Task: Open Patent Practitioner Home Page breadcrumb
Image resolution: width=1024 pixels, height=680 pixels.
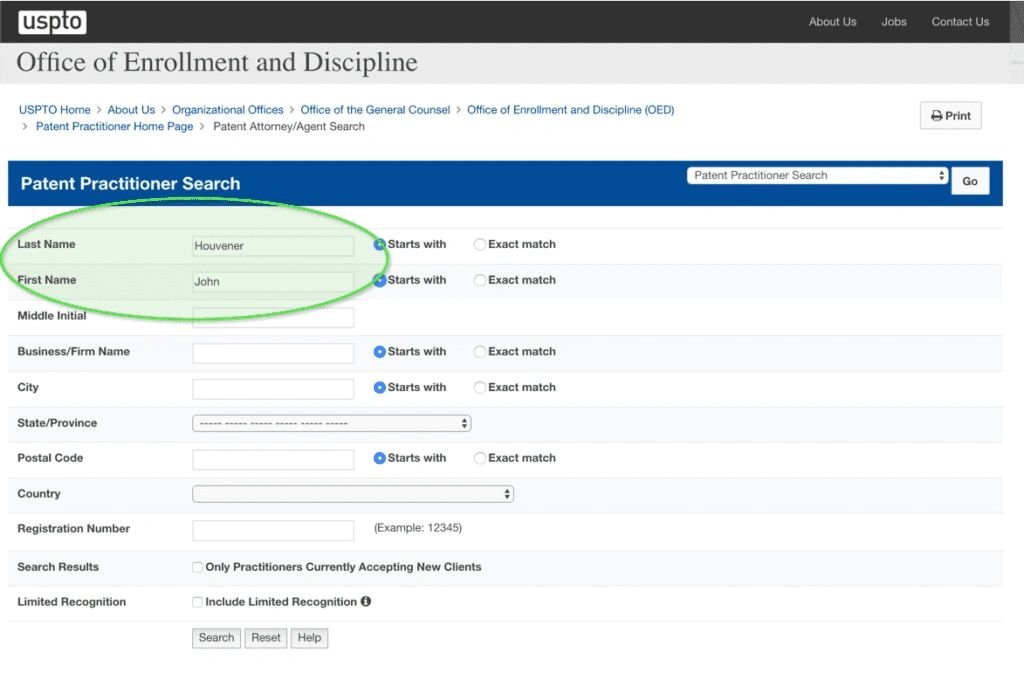Action: tap(114, 127)
